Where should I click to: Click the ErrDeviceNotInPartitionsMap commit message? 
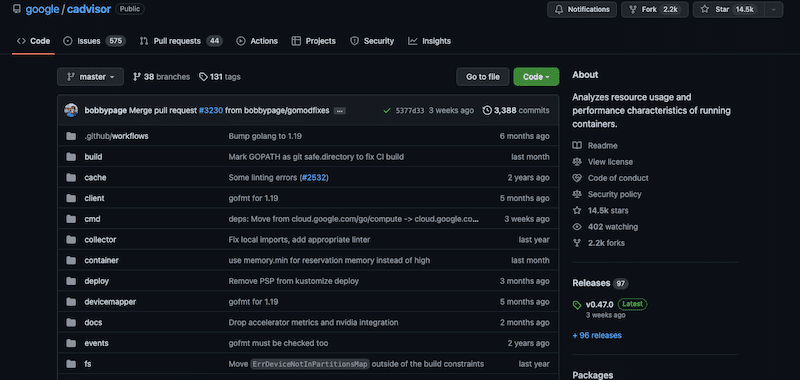click(x=356, y=364)
